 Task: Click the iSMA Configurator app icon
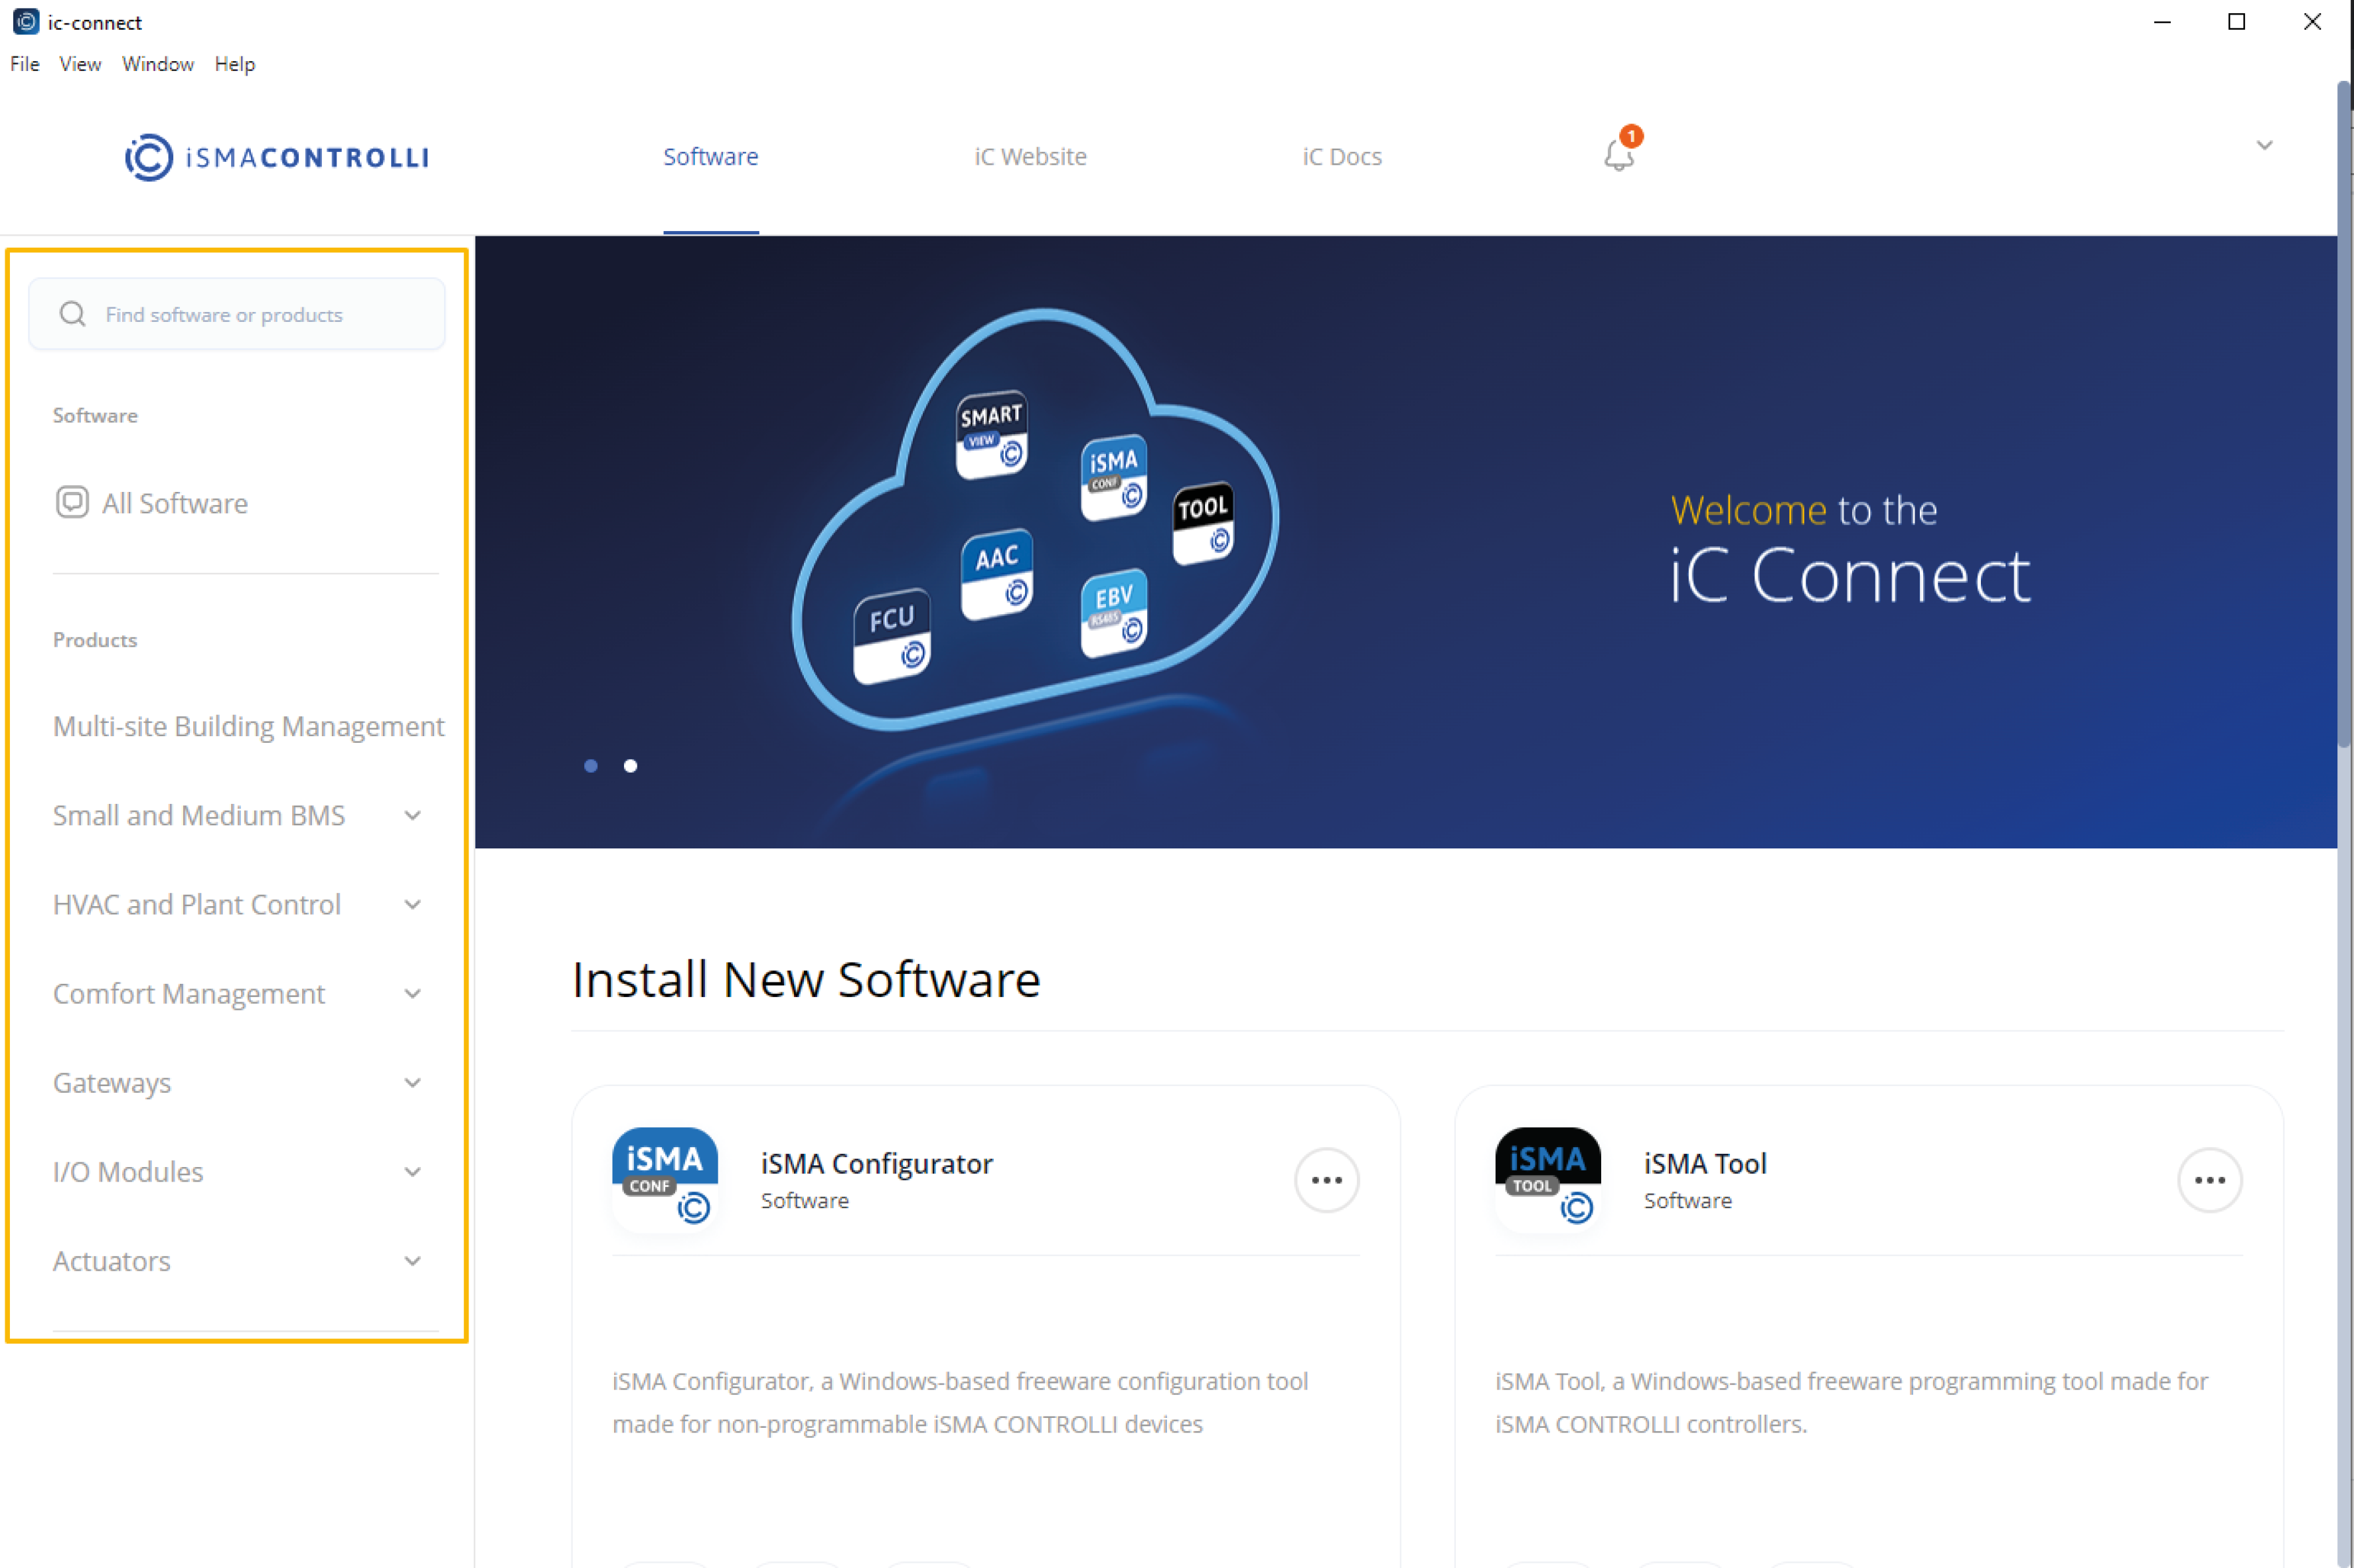tap(665, 1178)
